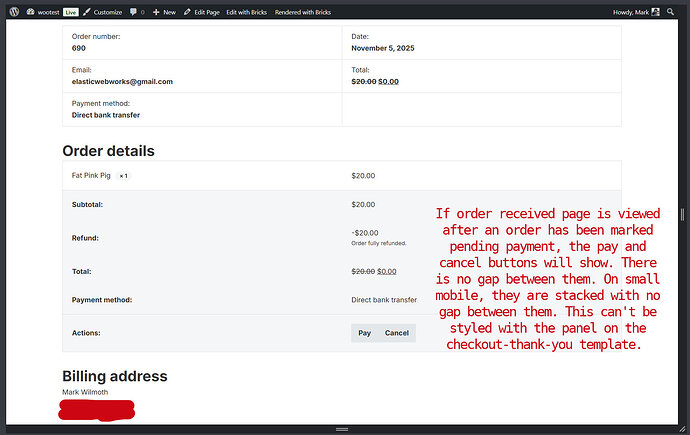Grab the bottom viewport resize handle

342,430
